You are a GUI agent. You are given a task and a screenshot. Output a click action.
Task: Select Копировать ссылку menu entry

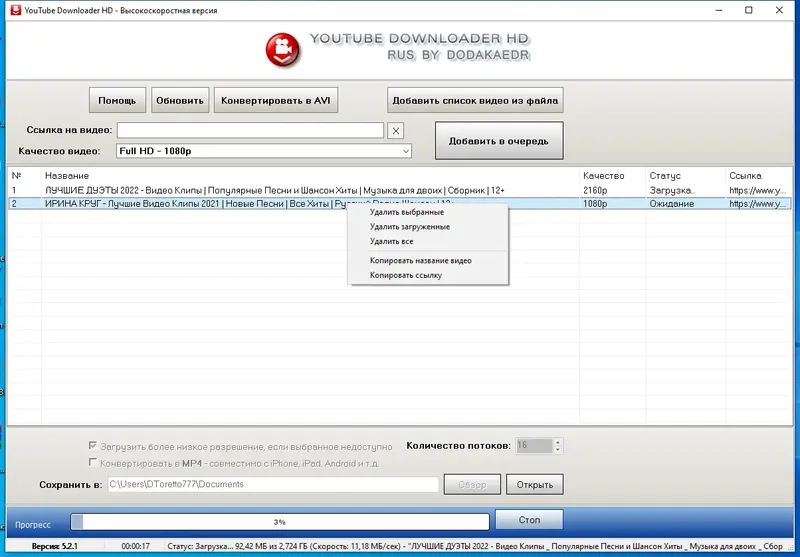click(406, 275)
